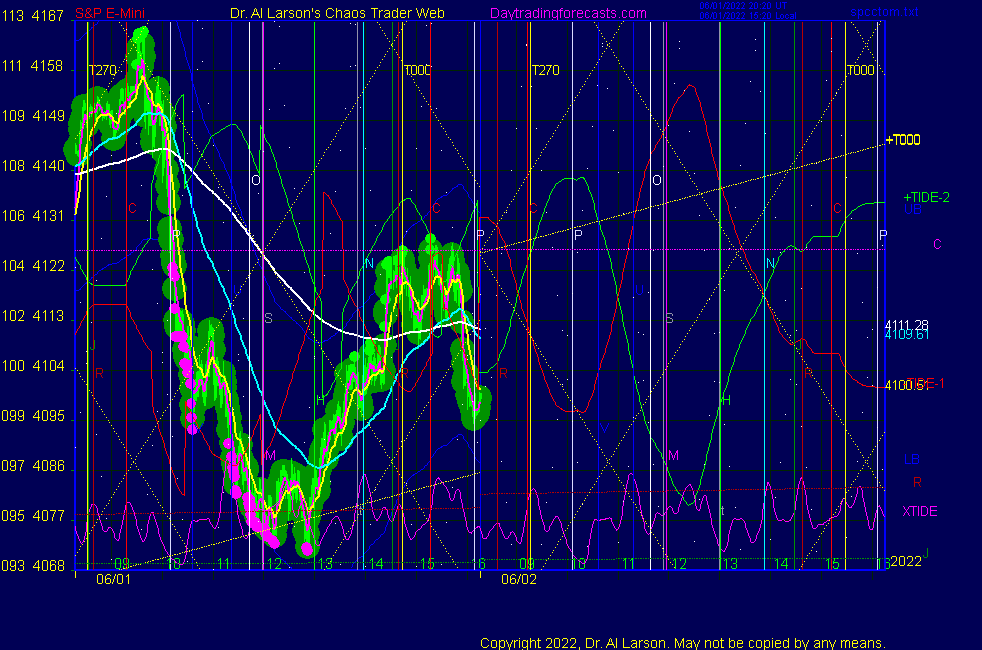The image size is (982, 650).
Task: Select the cyan 4109.61 price readout
Action: coord(907,335)
